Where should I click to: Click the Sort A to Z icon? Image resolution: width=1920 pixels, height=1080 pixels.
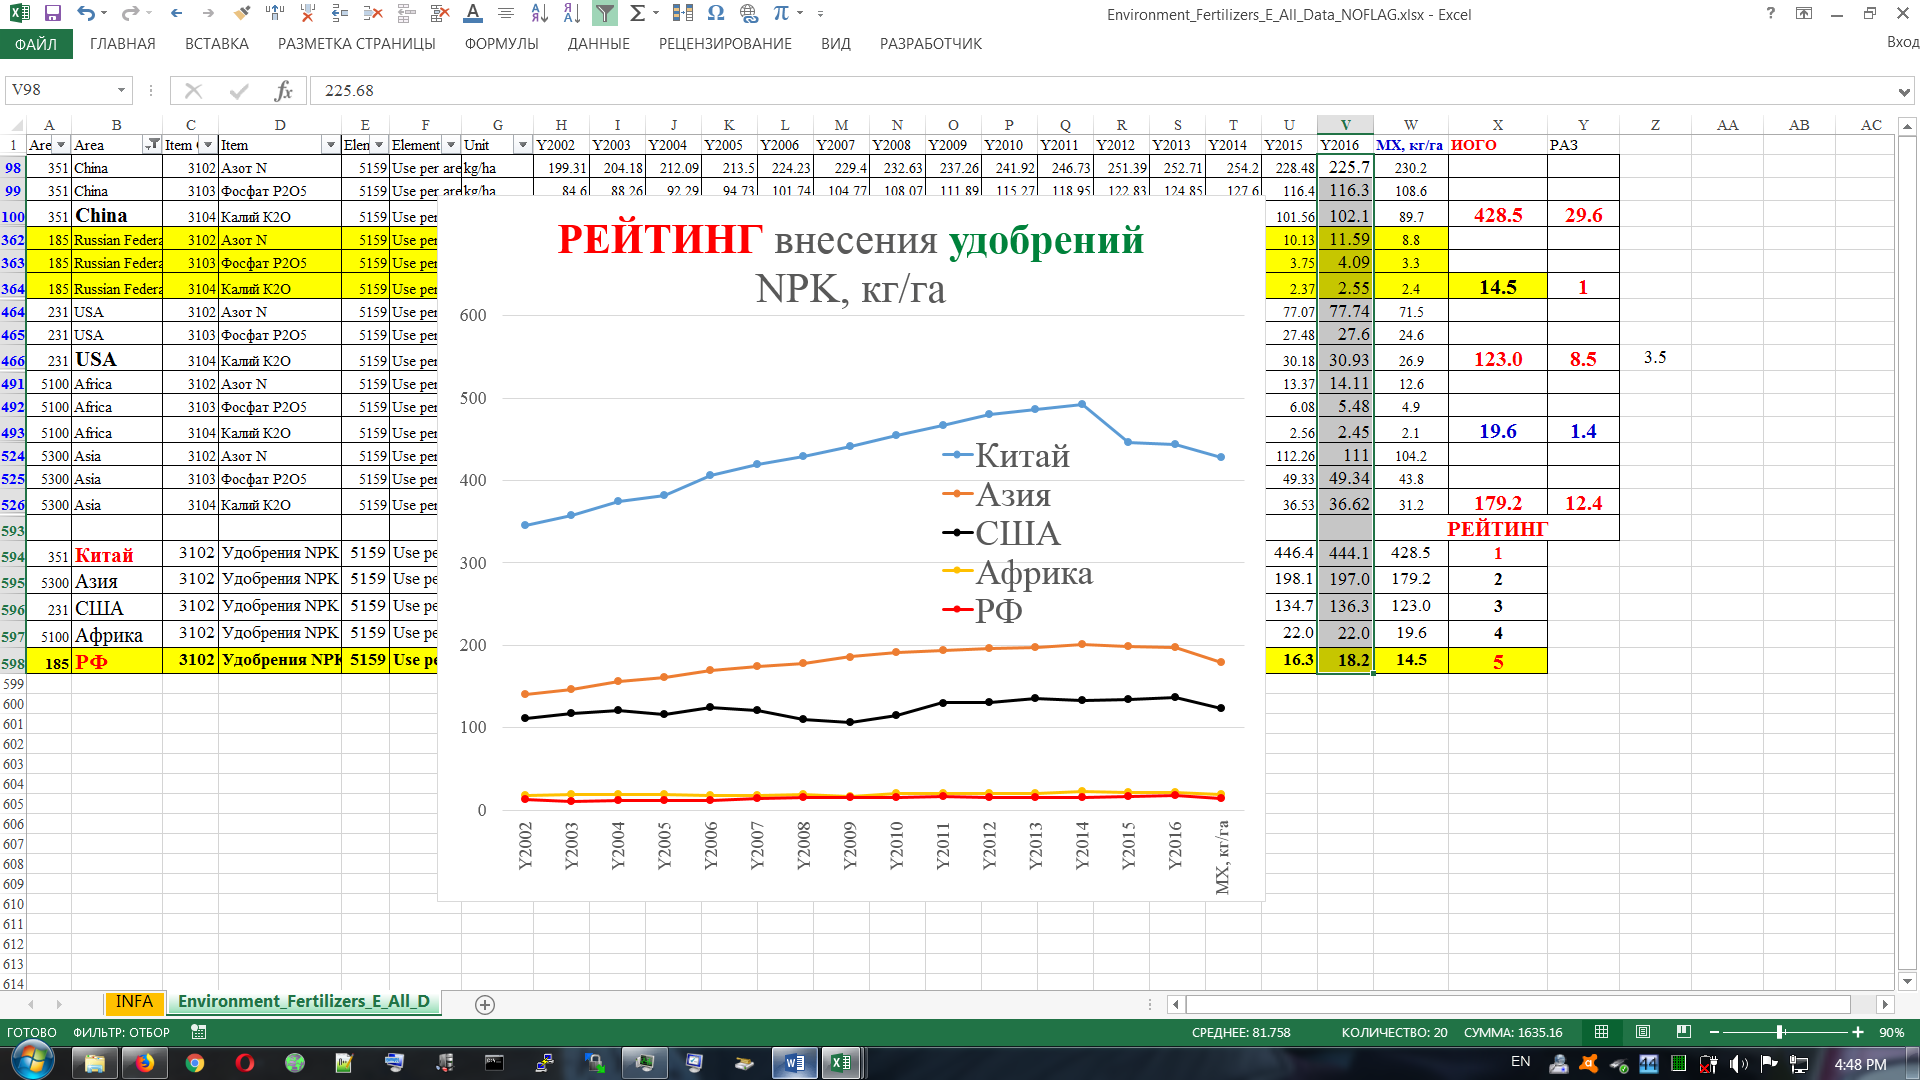click(539, 14)
